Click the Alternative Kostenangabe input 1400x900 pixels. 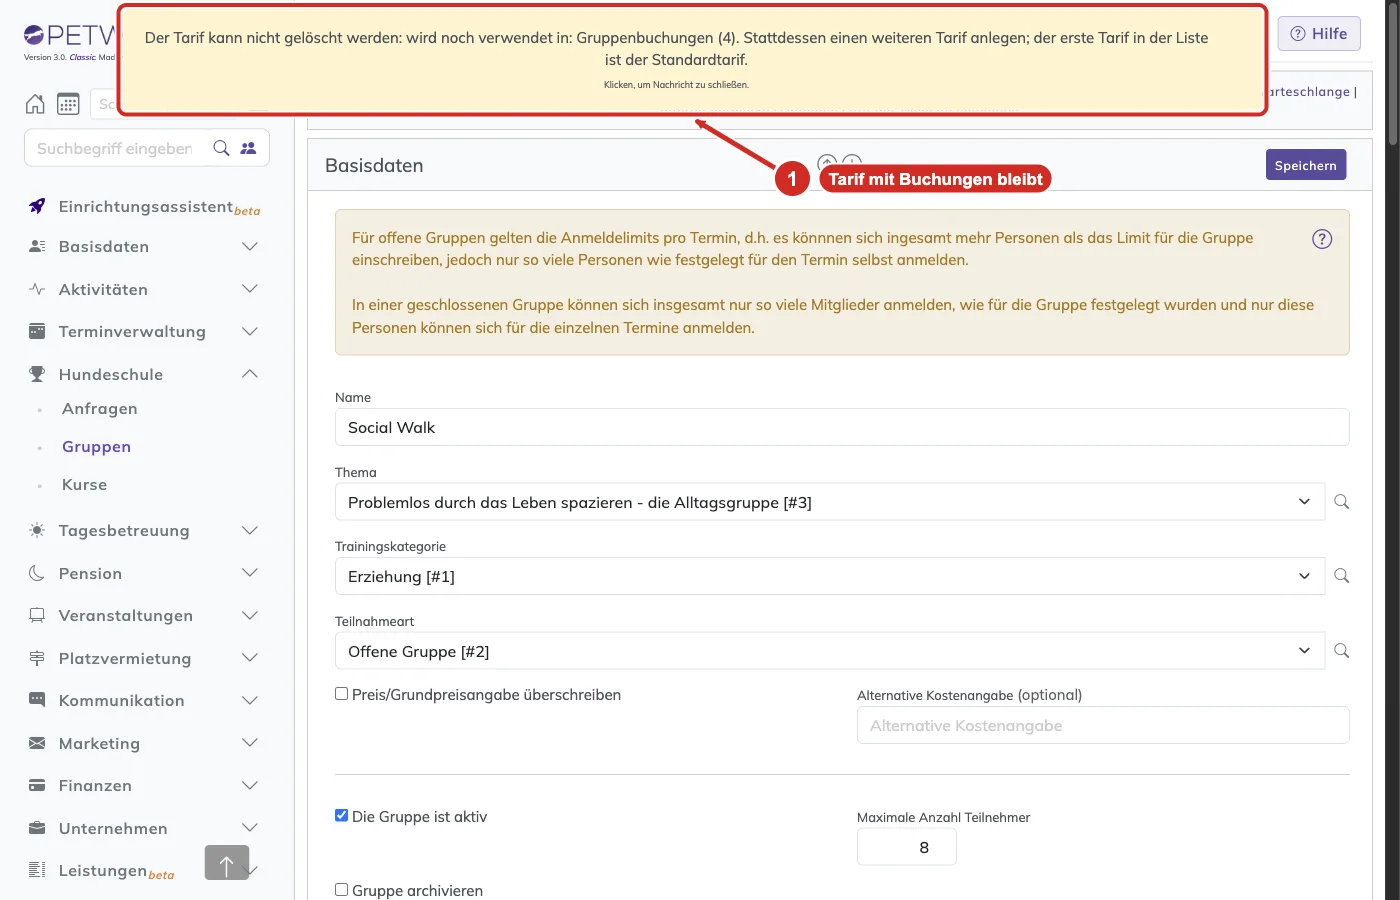(1103, 725)
